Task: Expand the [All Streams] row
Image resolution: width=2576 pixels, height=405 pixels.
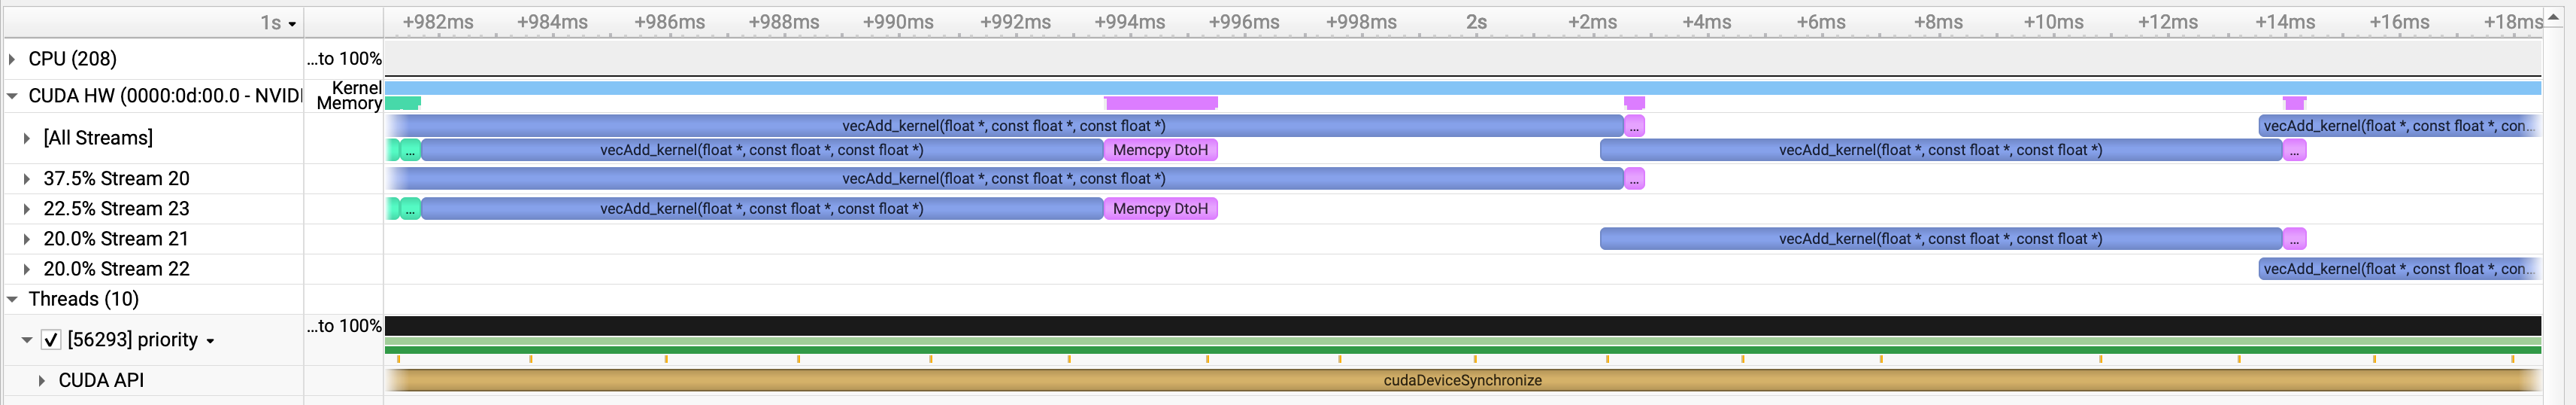Action: [x=27, y=138]
